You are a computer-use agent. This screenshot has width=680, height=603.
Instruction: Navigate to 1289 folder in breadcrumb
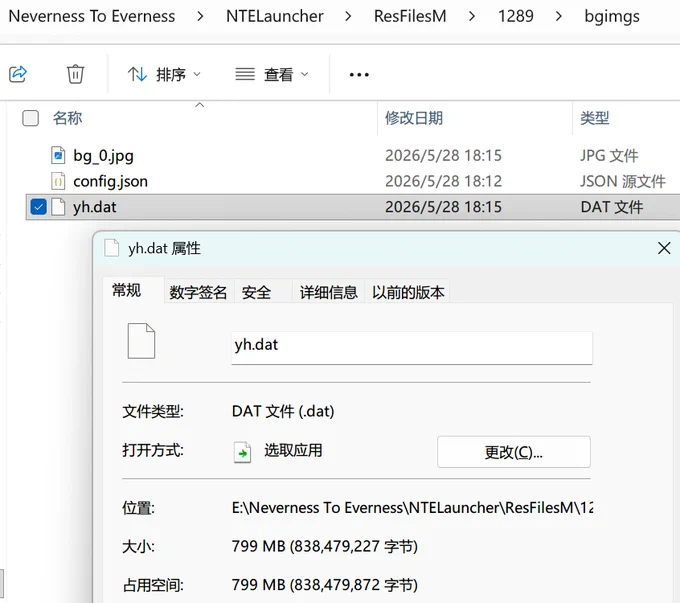click(x=516, y=16)
